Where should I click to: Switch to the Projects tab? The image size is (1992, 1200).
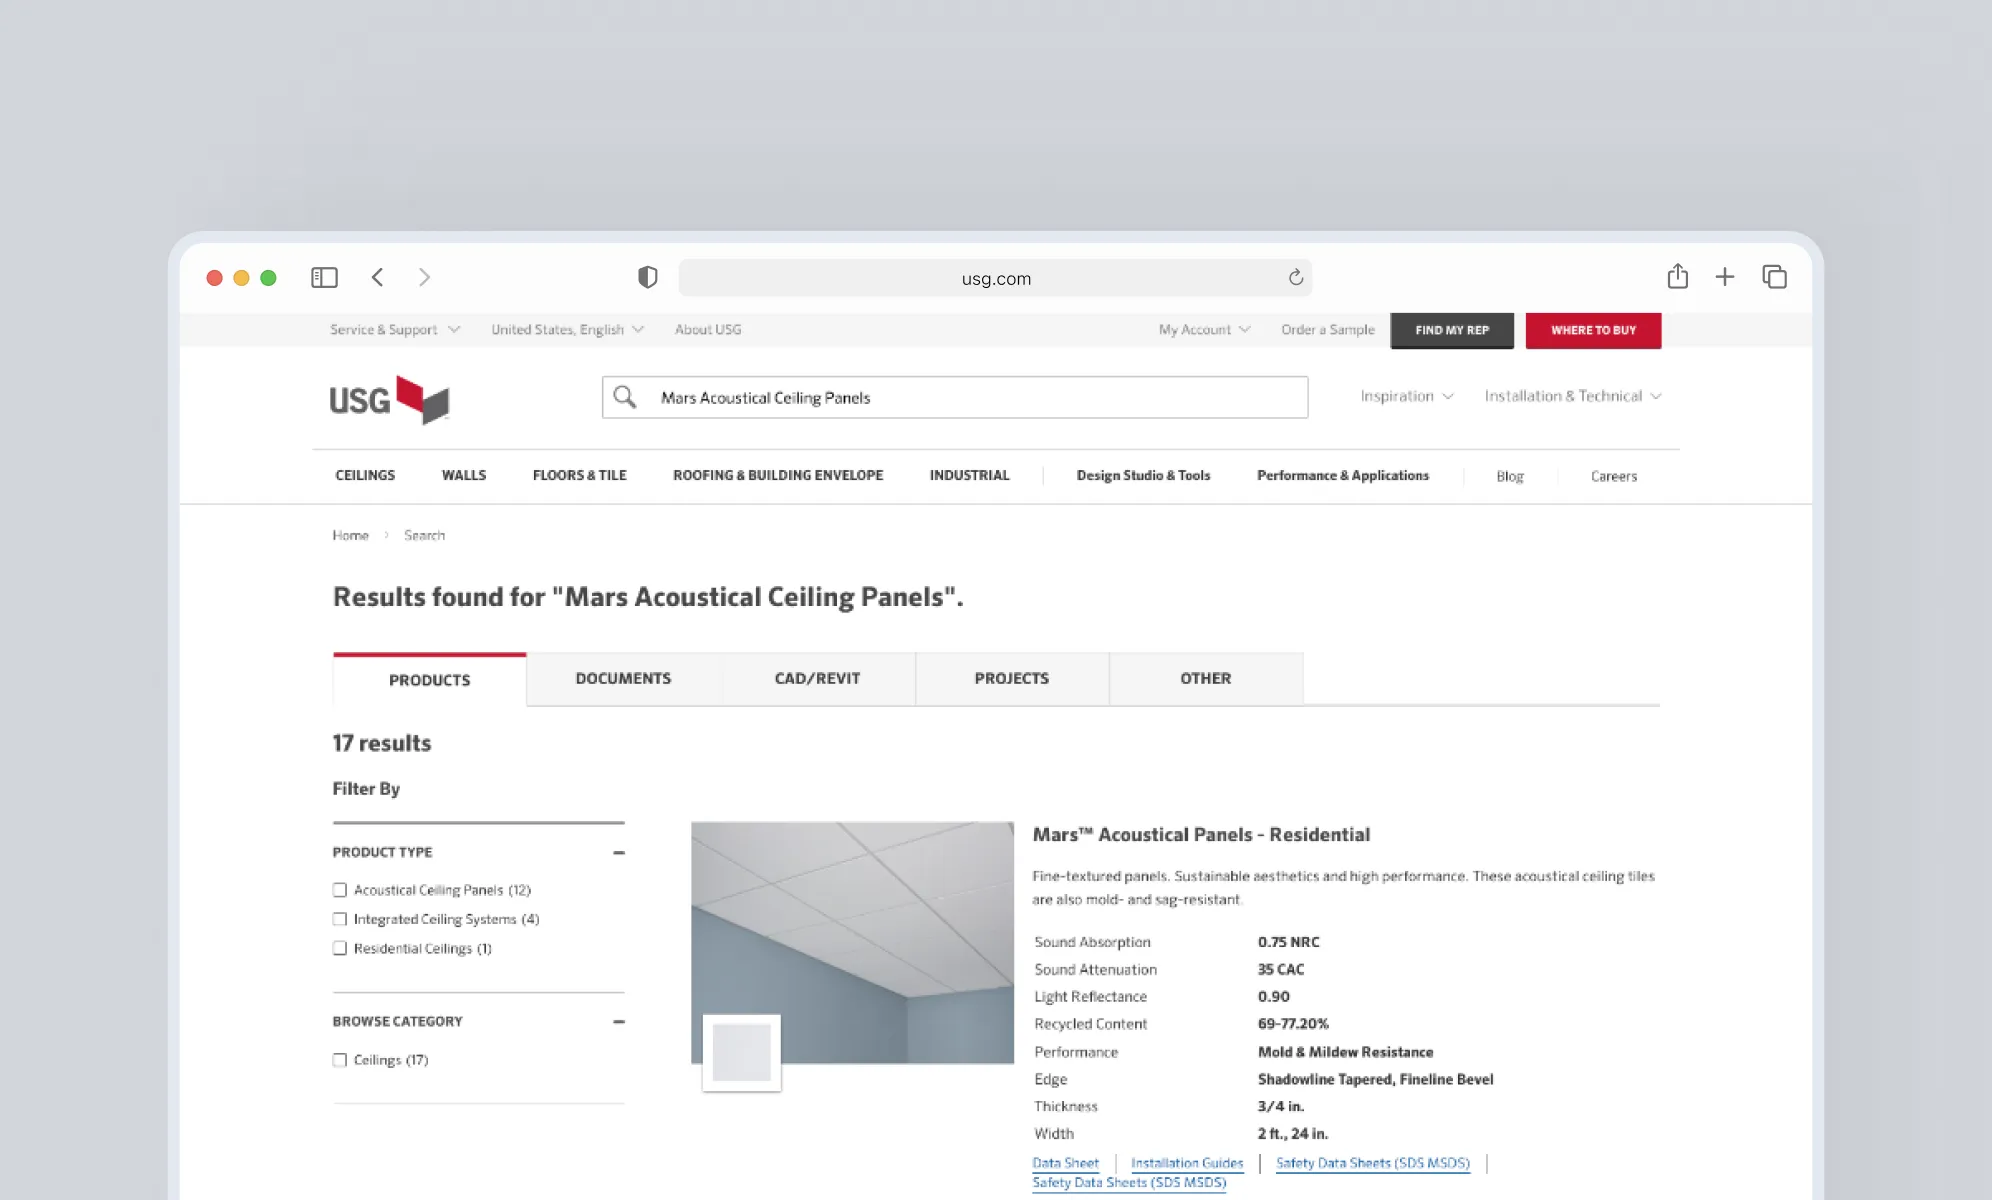pos(1012,678)
